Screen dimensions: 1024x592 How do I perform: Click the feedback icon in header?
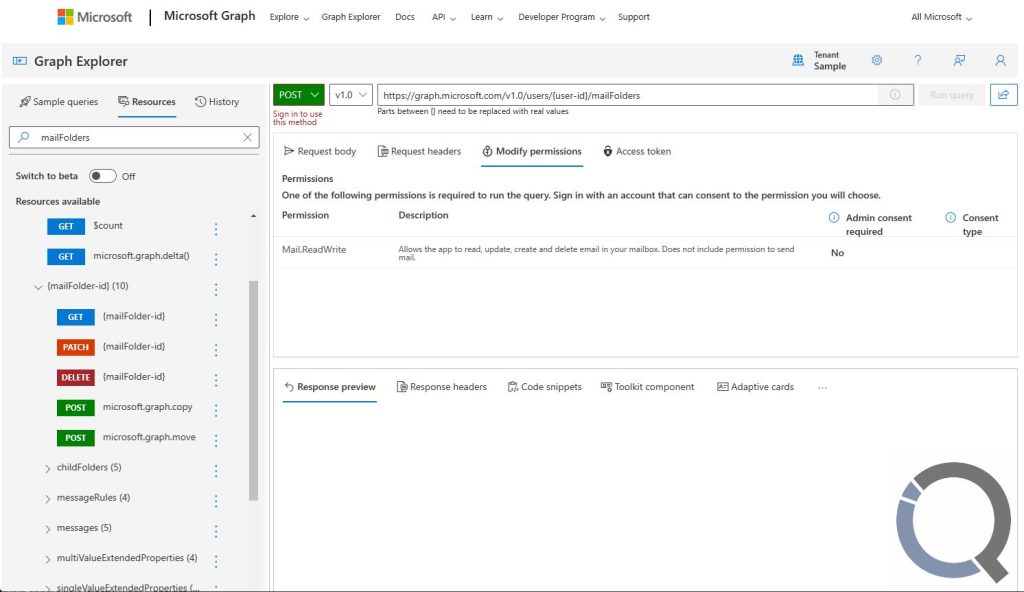click(x=959, y=60)
